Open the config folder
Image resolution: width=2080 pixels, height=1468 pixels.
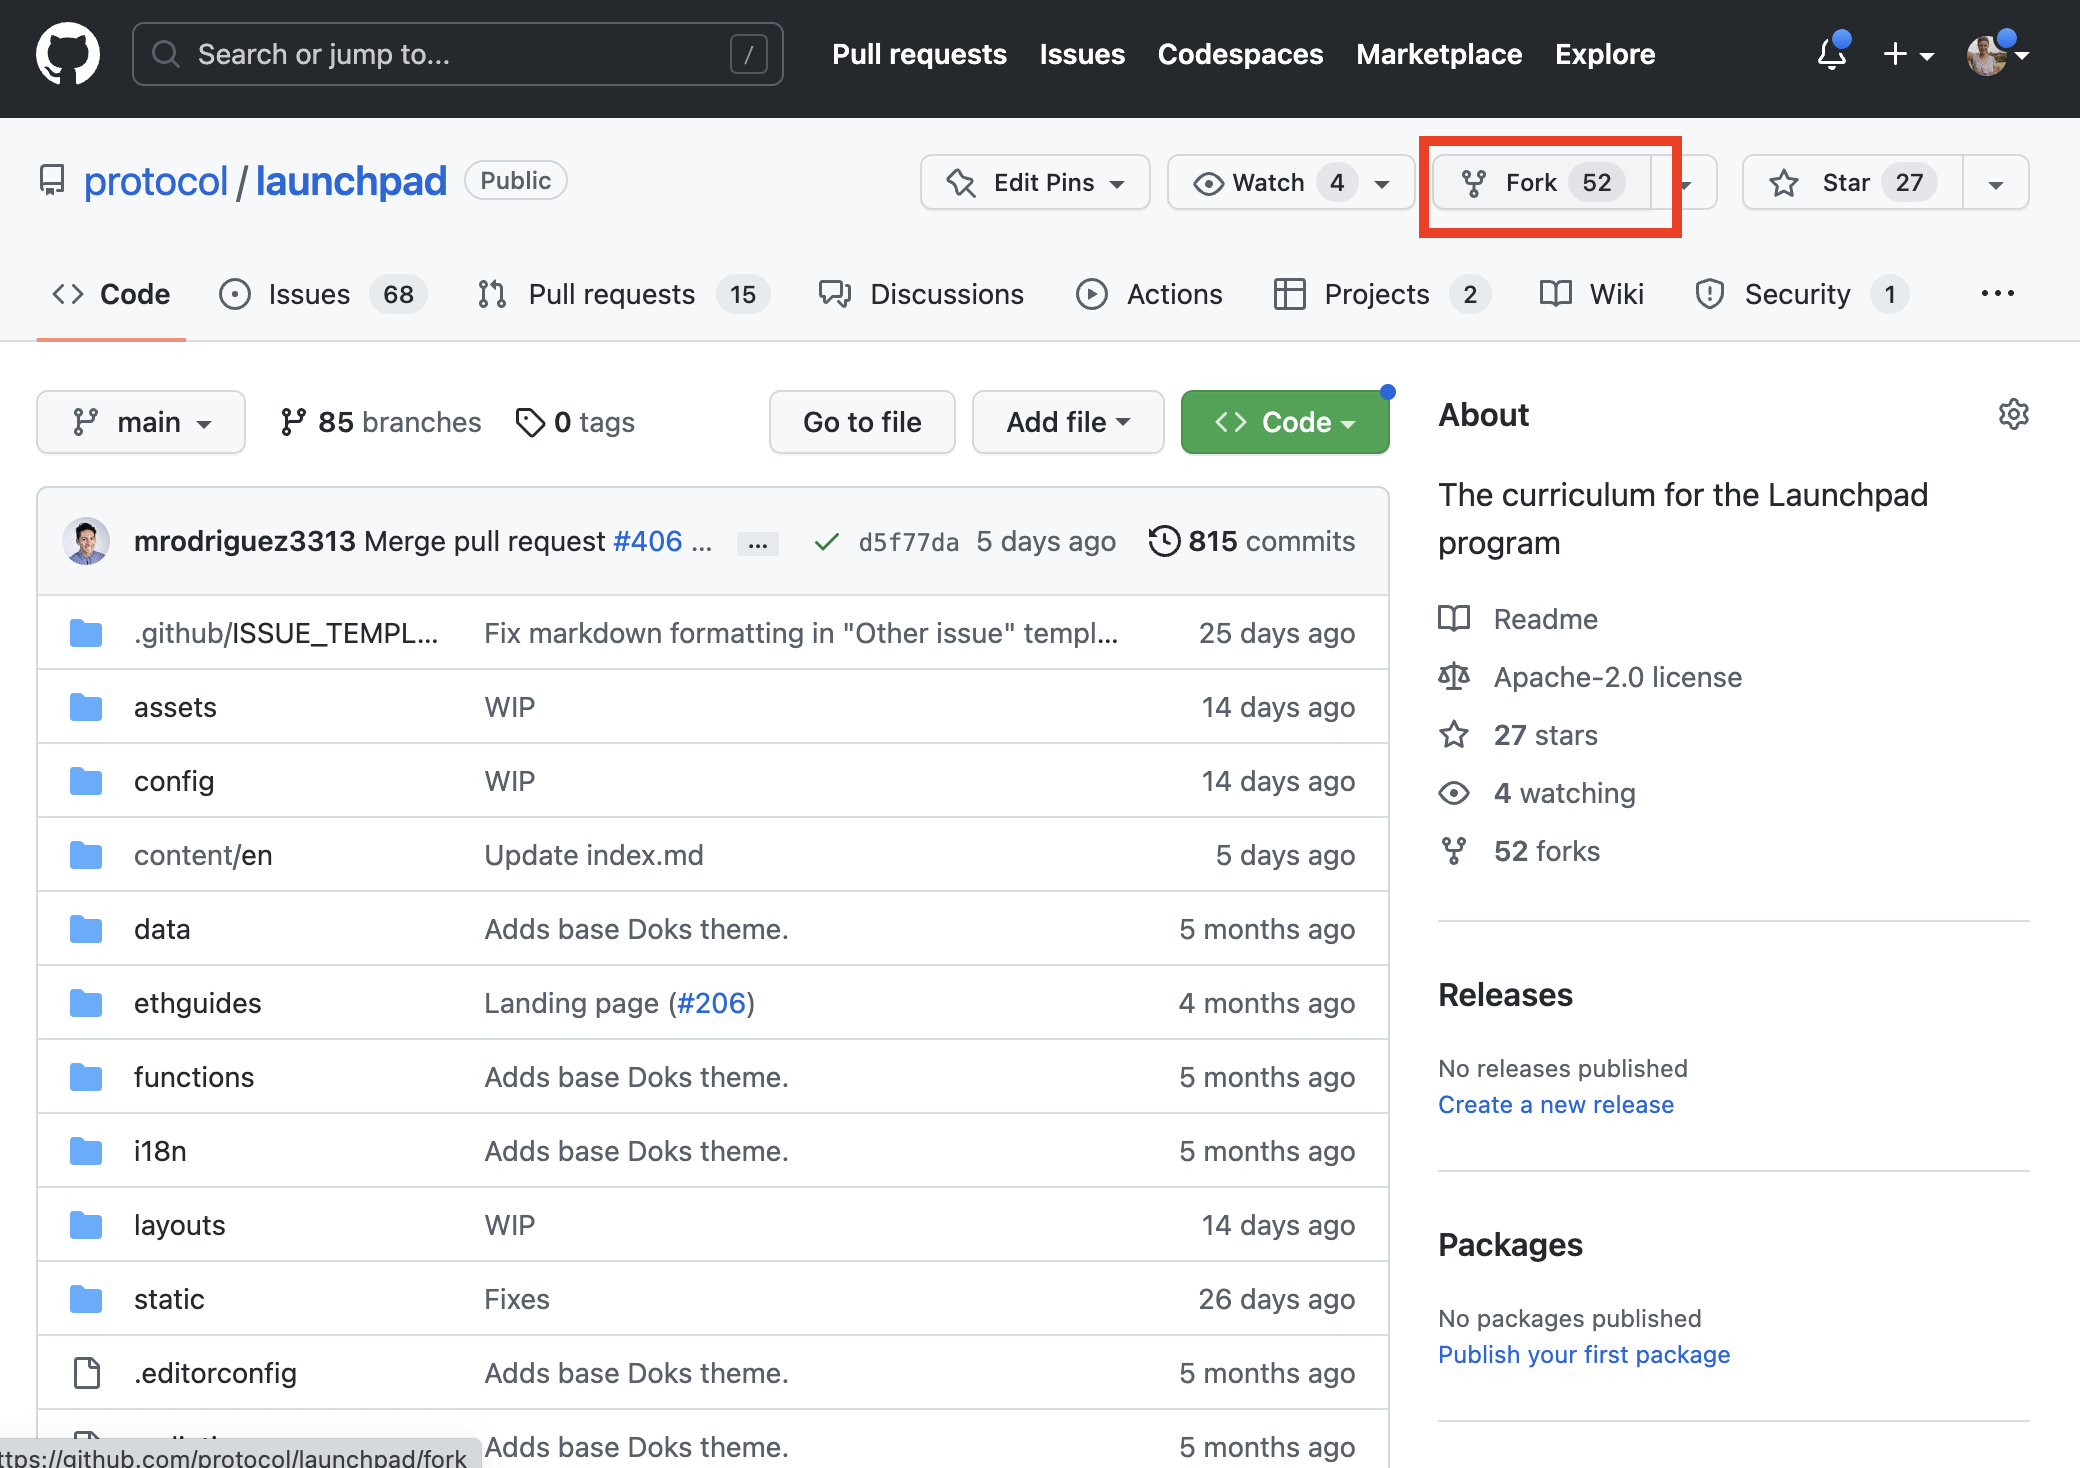[x=174, y=781]
